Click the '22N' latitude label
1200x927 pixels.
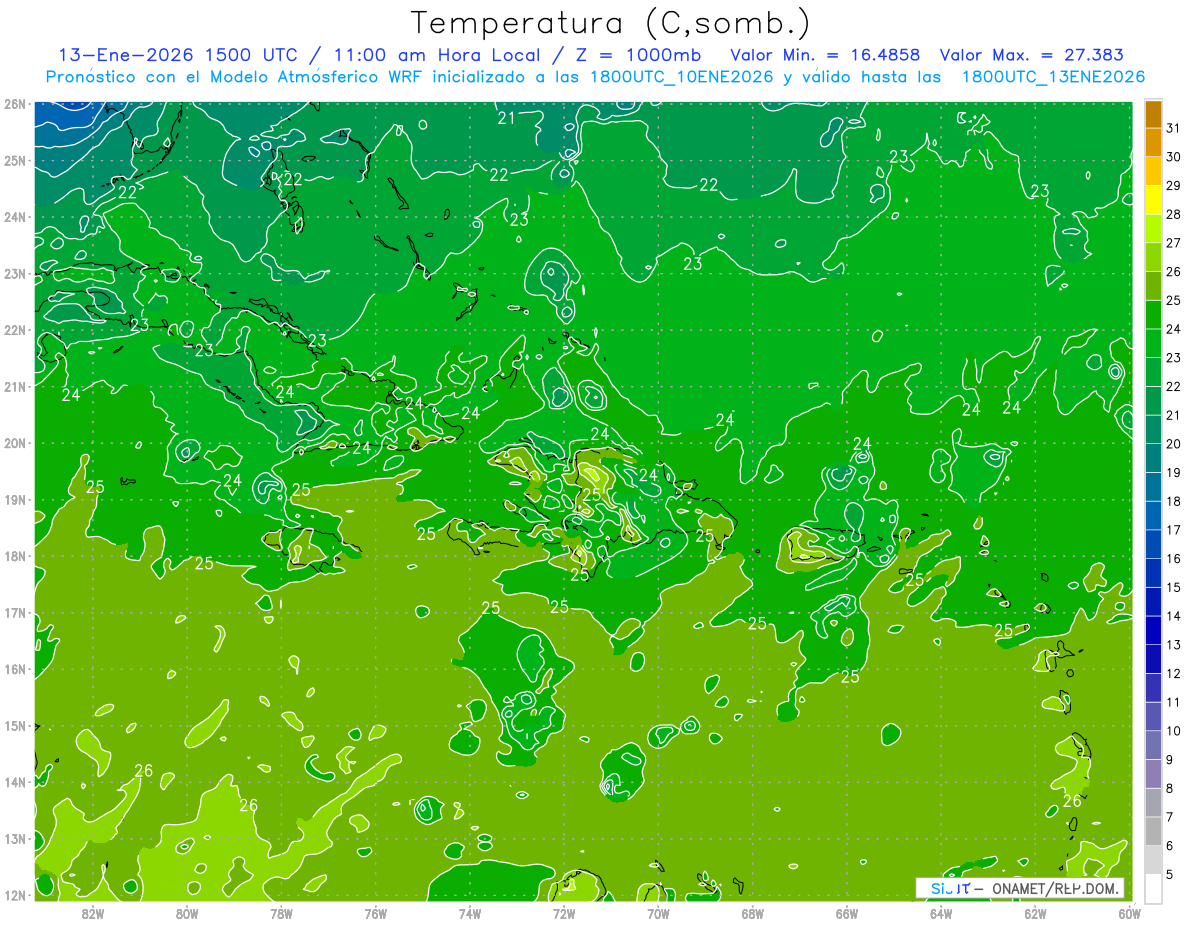[14, 329]
